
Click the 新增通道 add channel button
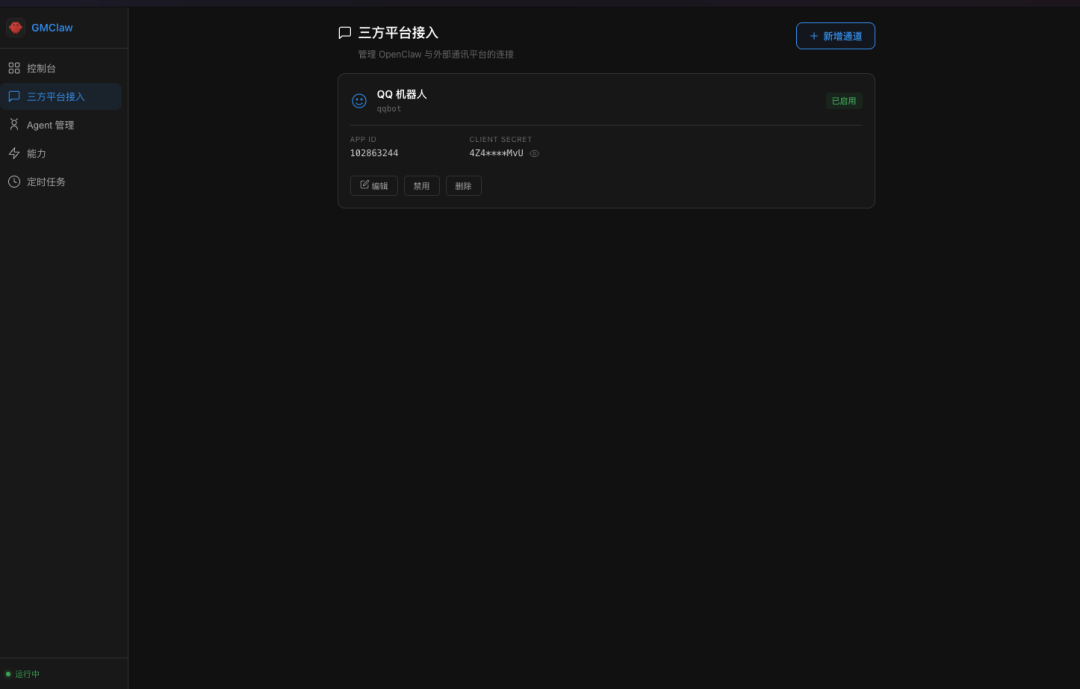[835, 36]
